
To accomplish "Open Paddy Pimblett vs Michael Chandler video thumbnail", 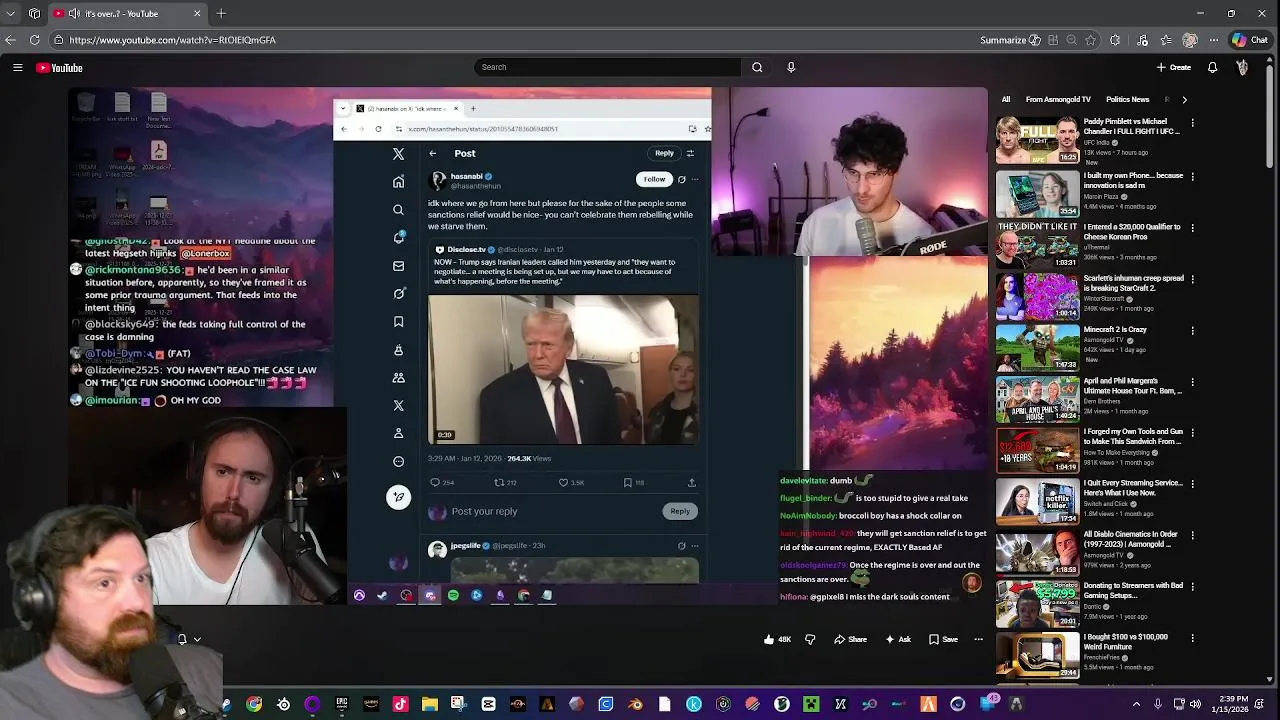I will [x=1037, y=140].
